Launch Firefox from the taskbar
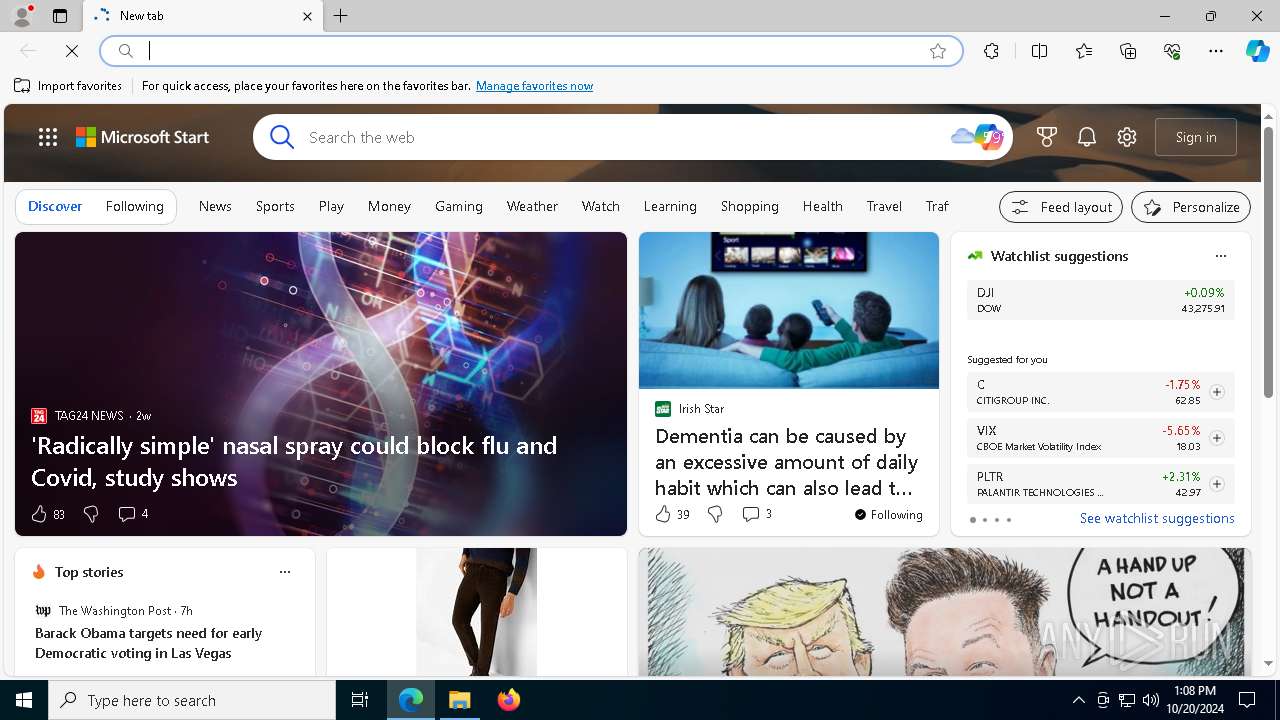 (x=509, y=700)
